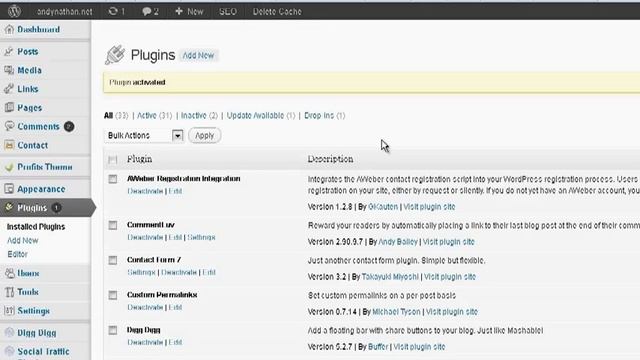640x360 pixels.
Task: Click the Profits Theme checkmark icon
Action: point(9,167)
